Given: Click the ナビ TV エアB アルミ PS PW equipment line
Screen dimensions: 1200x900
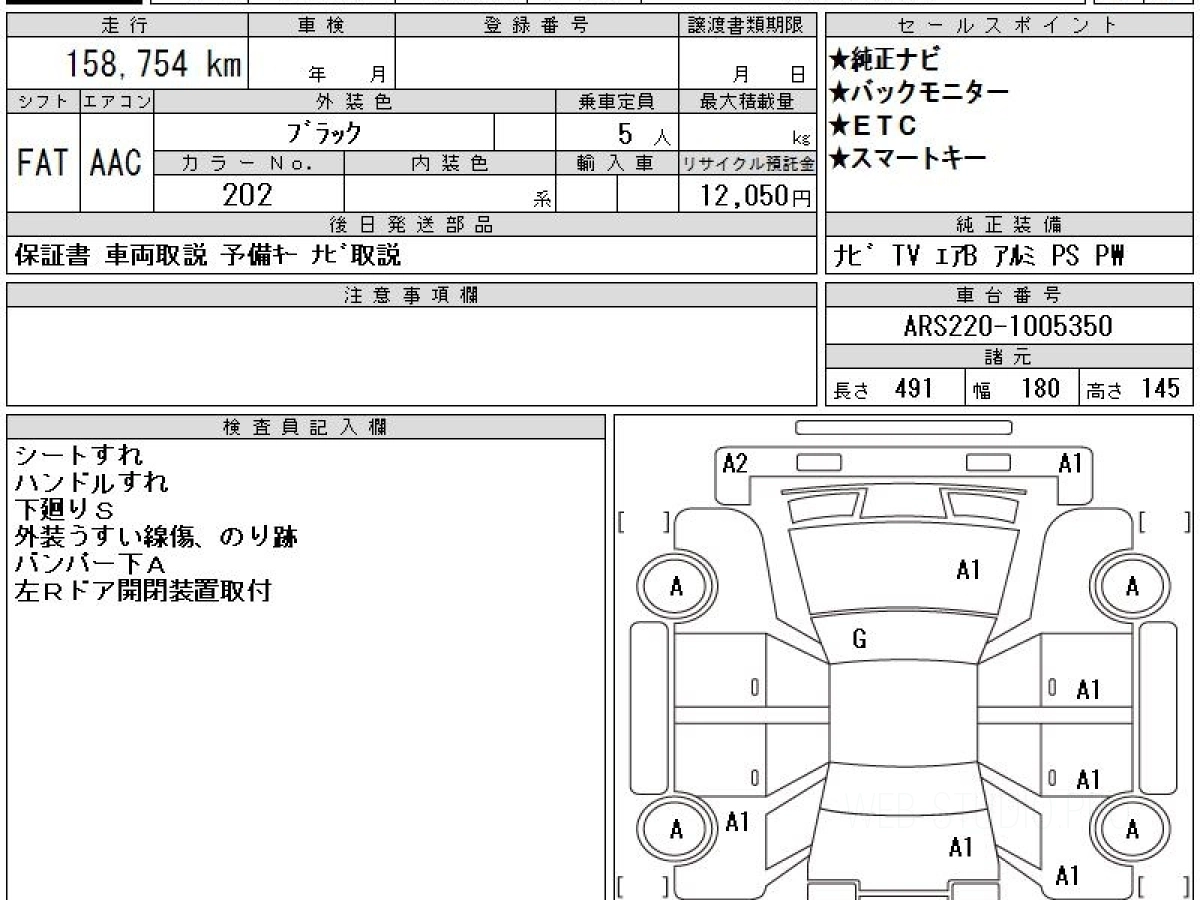Looking at the screenshot, I should (980, 257).
